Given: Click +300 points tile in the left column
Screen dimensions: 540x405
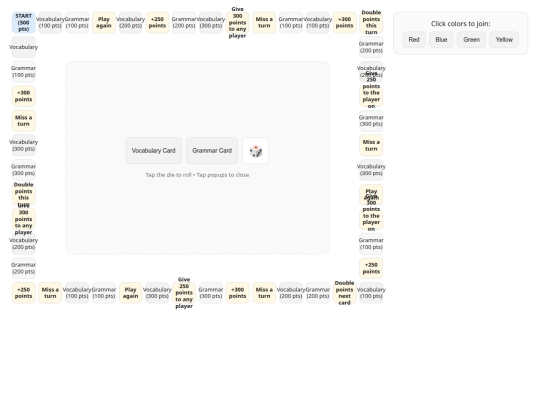Looking at the screenshot, I should pos(23,96).
